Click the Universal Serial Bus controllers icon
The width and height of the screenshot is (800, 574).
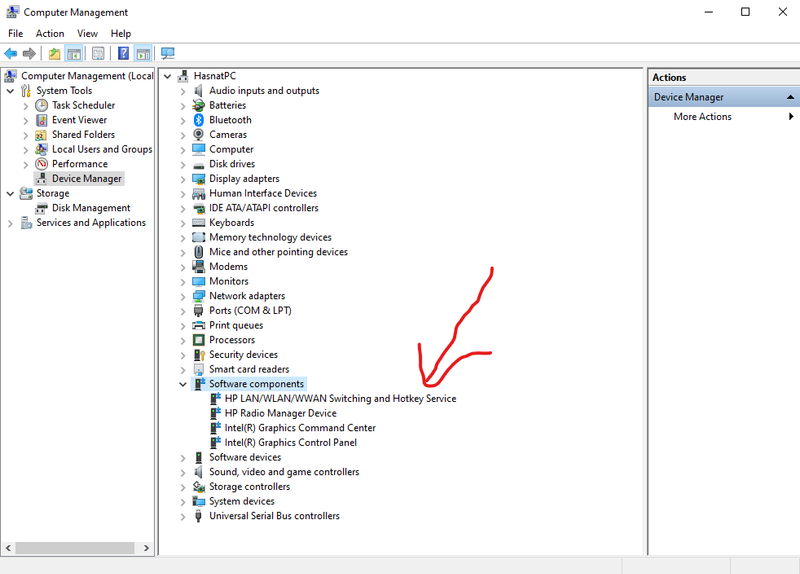198,516
